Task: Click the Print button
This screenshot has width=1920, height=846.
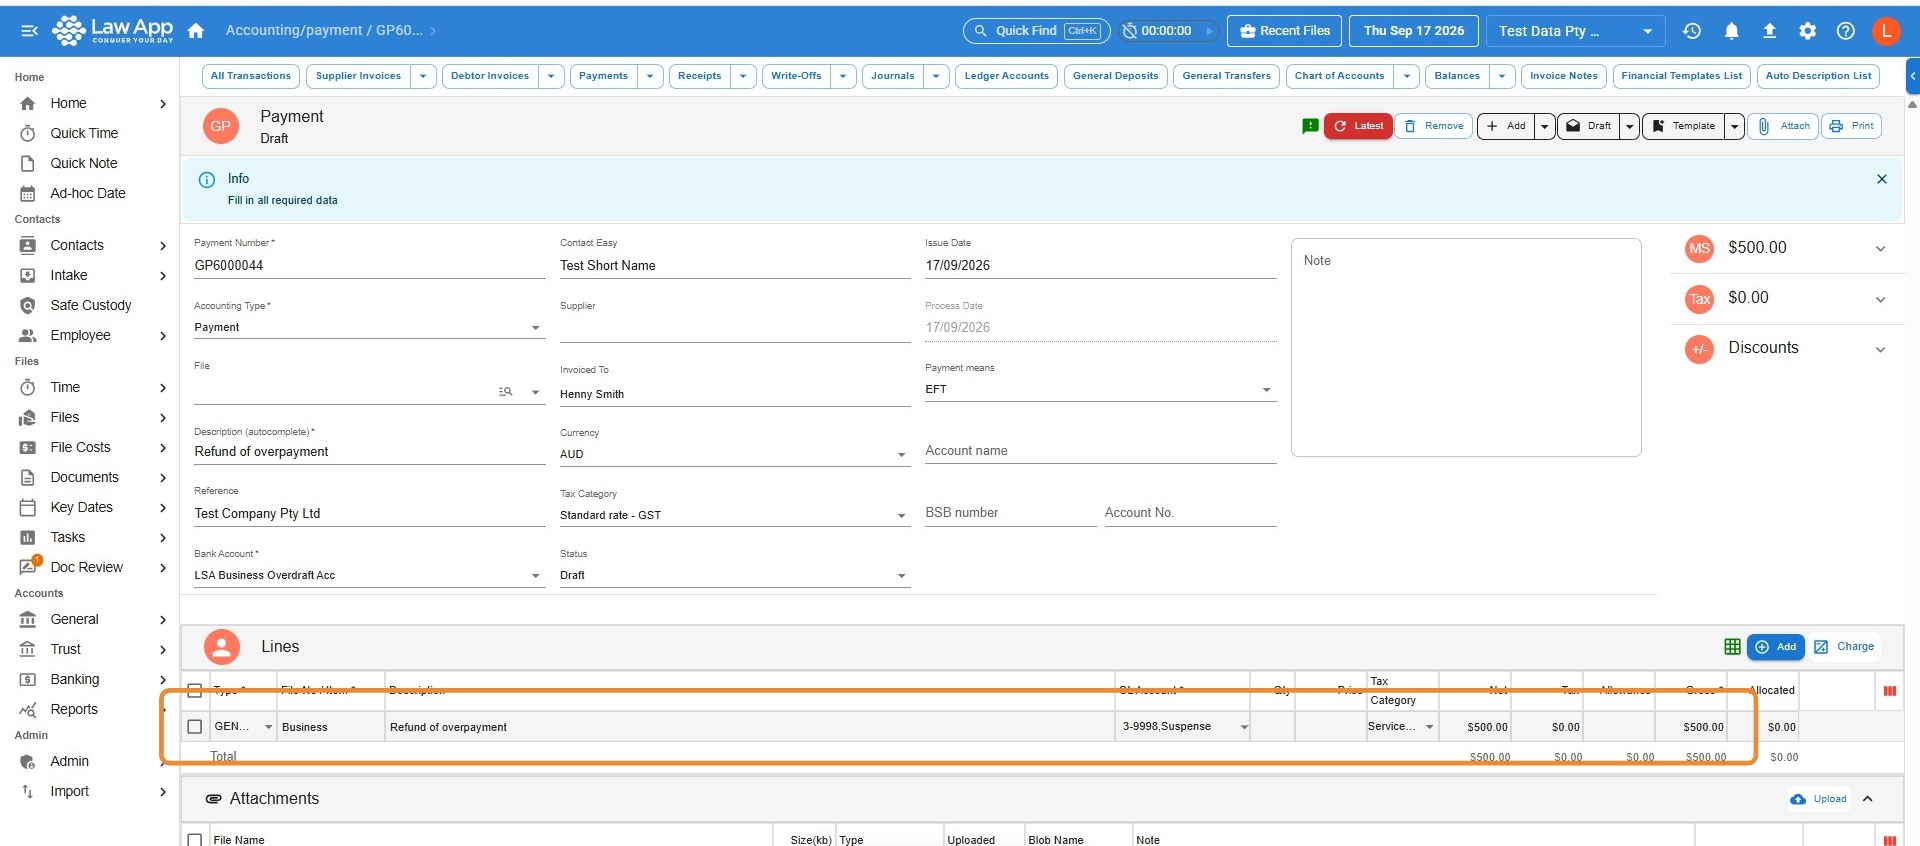Action: [x=1851, y=126]
